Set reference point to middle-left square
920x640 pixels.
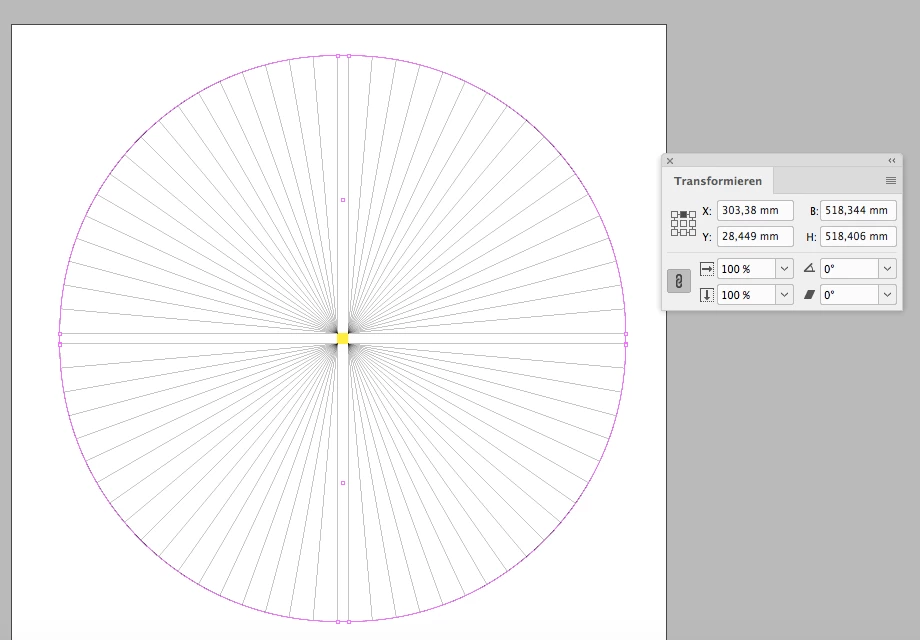[x=674, y=224]
